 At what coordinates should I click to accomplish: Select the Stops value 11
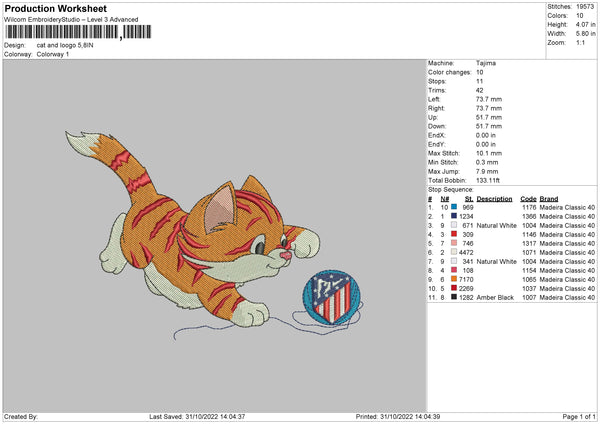(479, 81)
